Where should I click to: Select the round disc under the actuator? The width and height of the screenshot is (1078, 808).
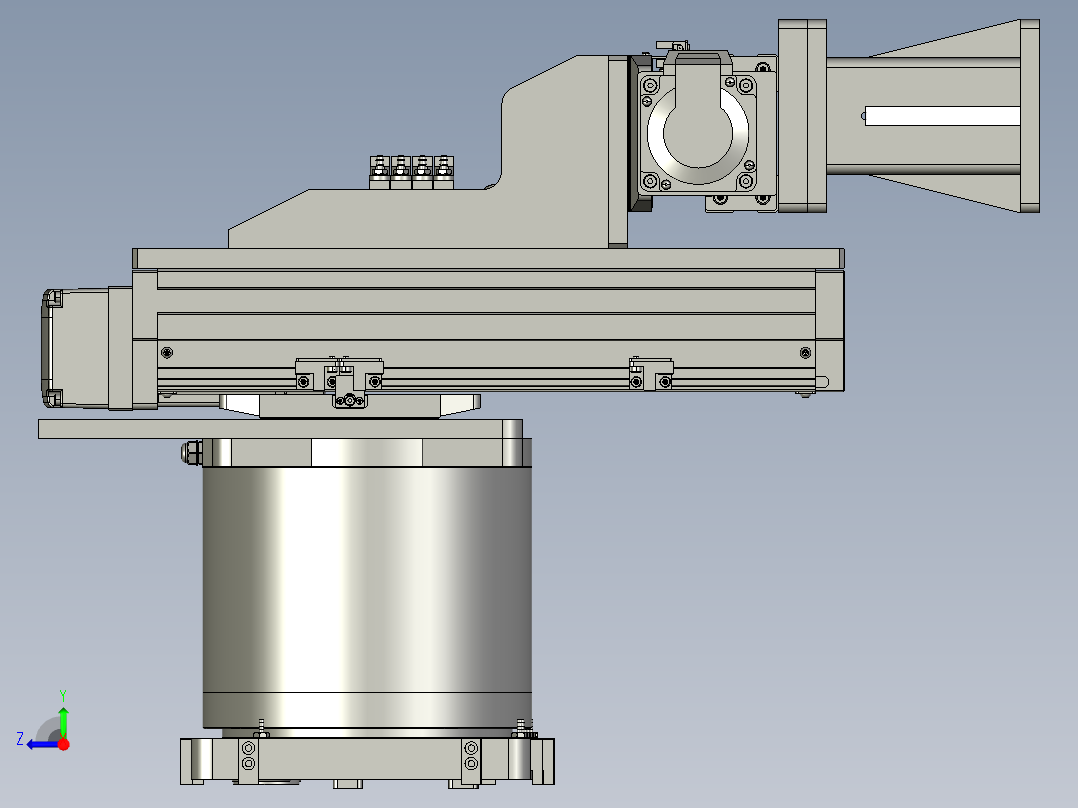tap(350, 405)
